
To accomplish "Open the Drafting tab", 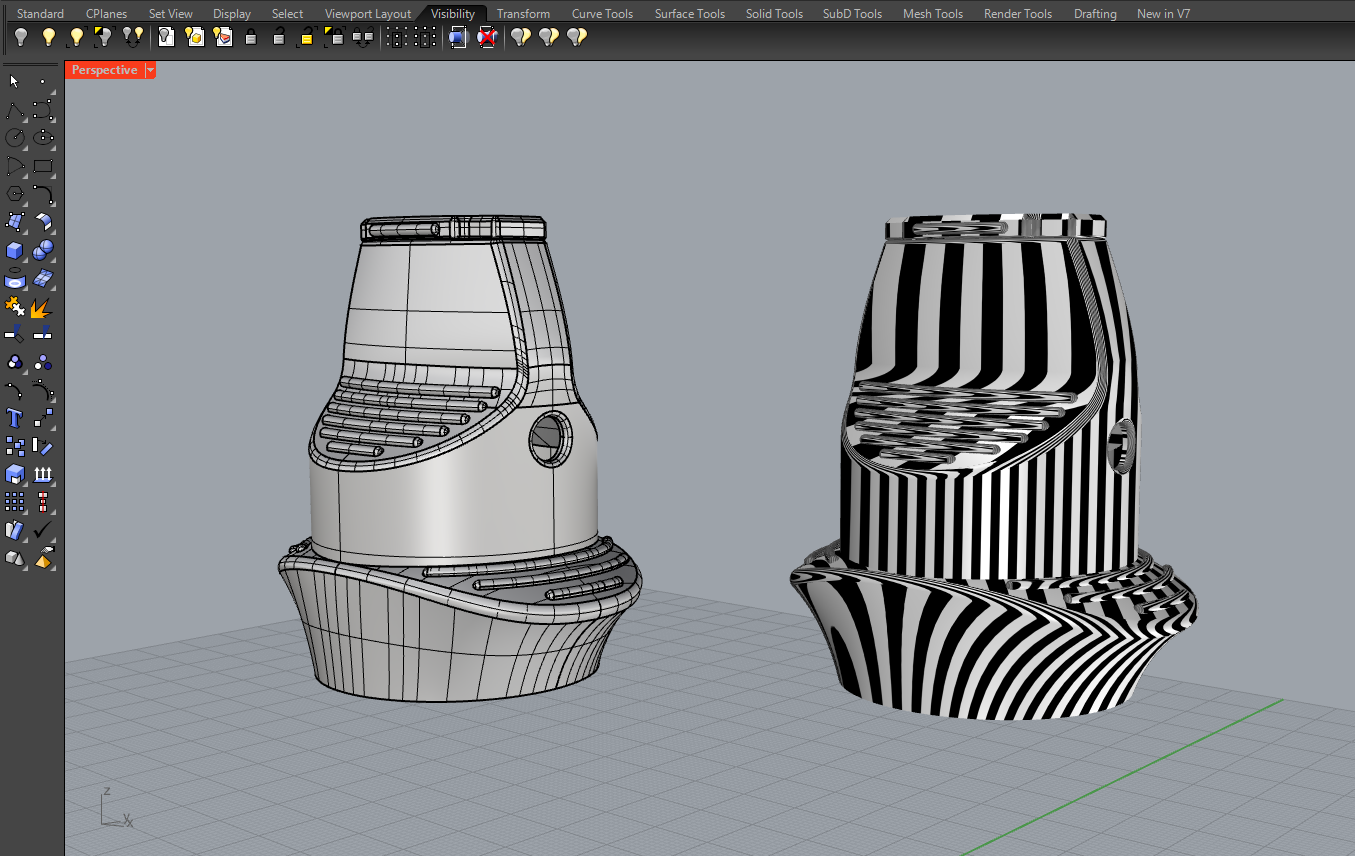I will tap(1095, 14).
